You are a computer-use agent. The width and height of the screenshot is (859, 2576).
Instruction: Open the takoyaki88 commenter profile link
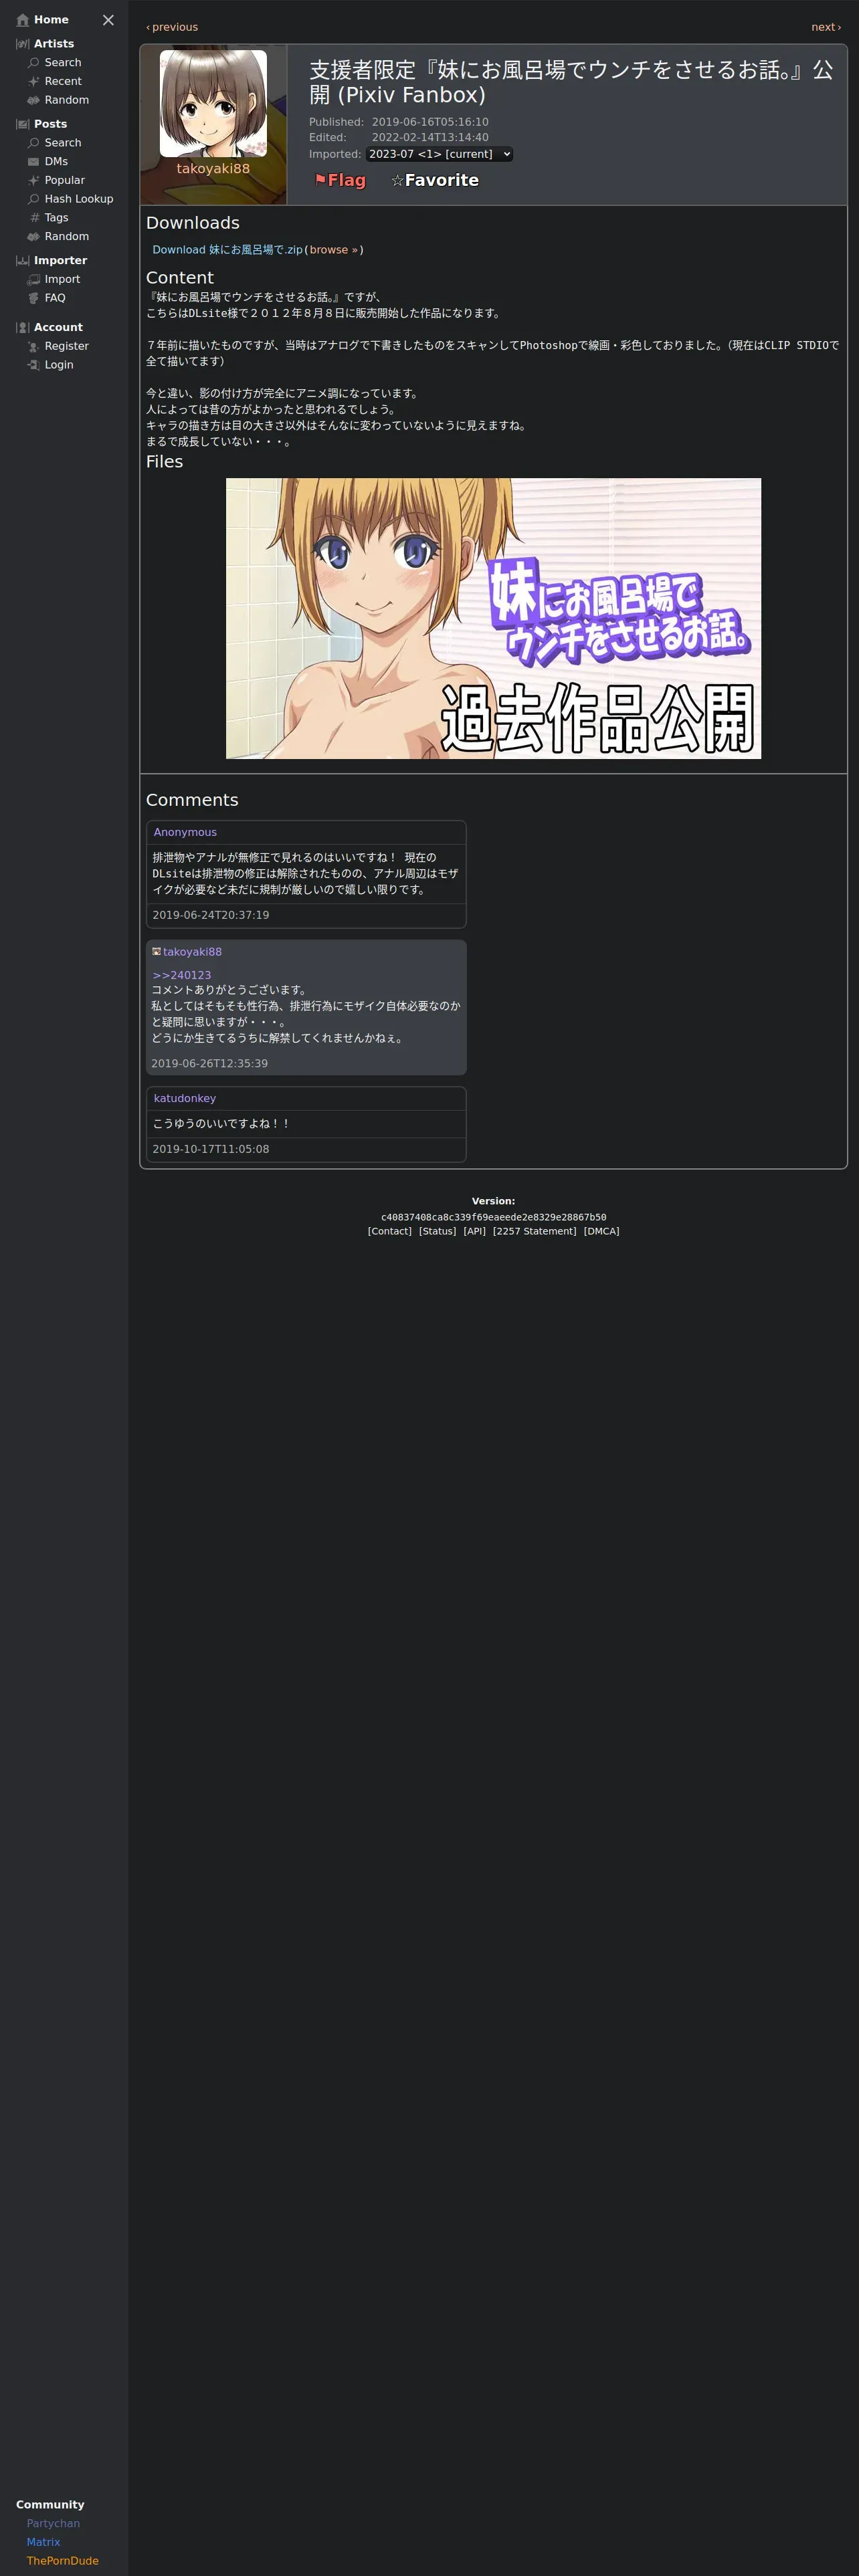(x=192, y=952)
